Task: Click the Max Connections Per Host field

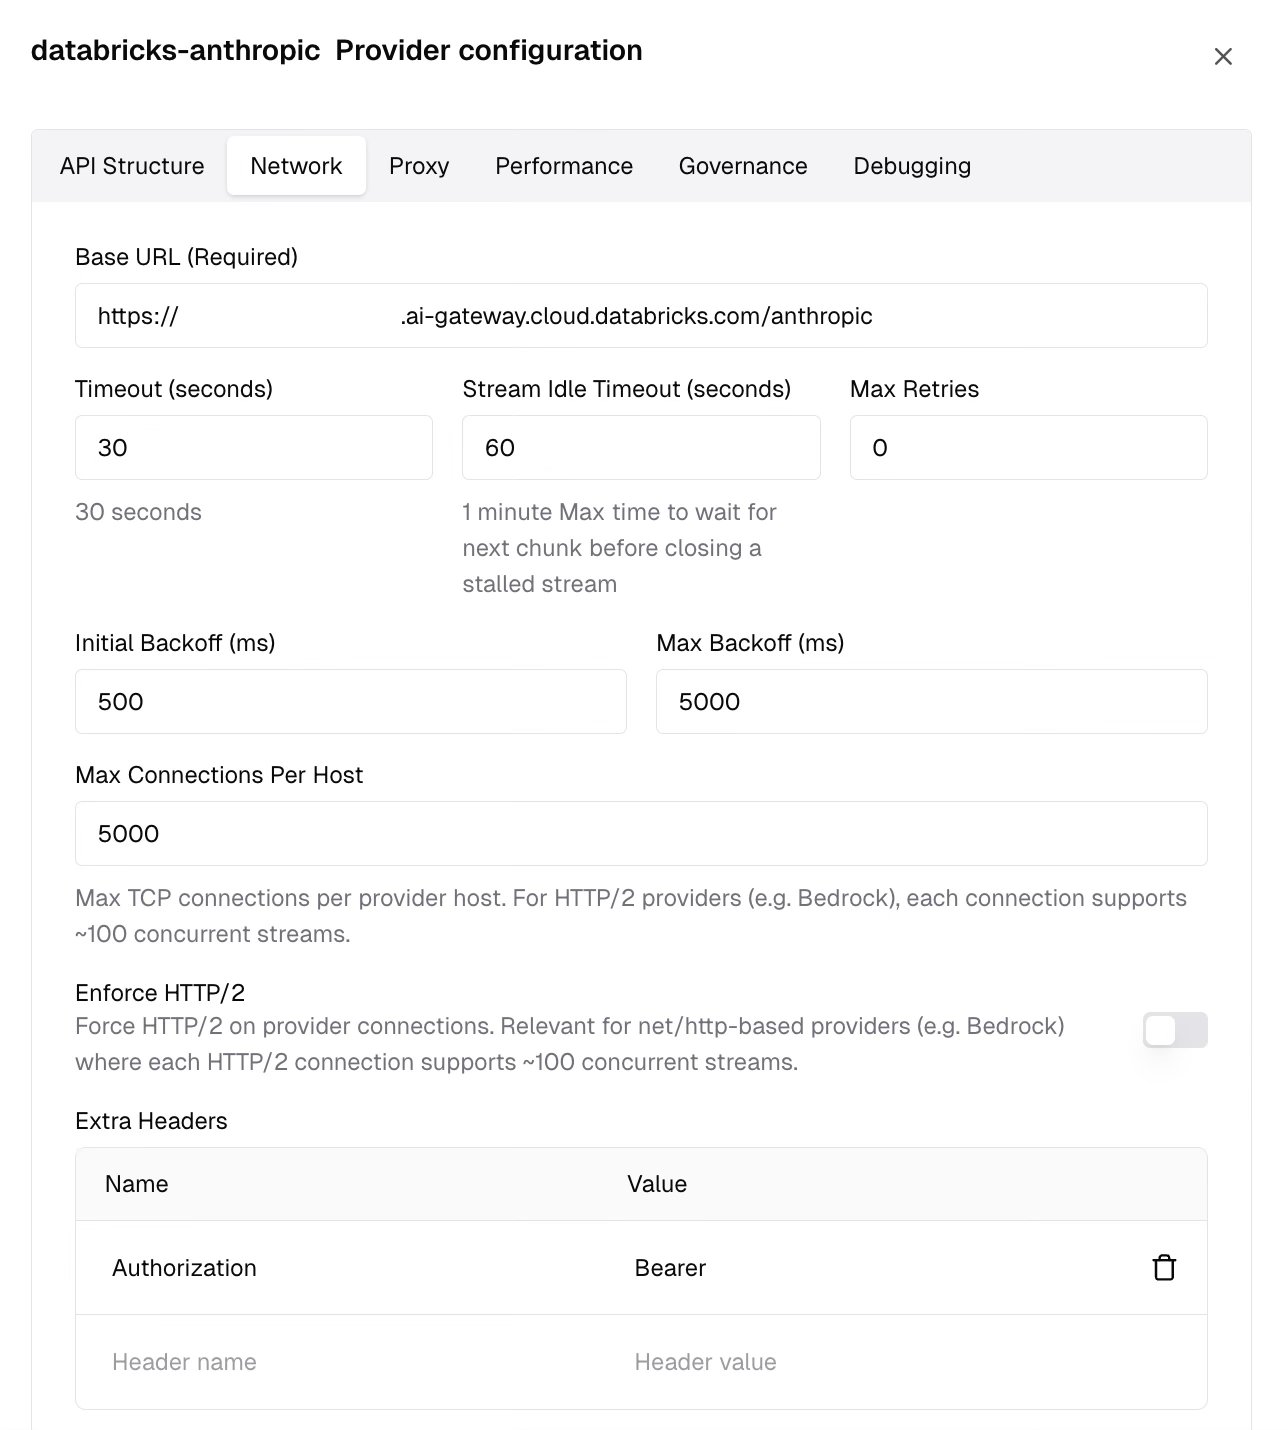Action: point(641,834)
